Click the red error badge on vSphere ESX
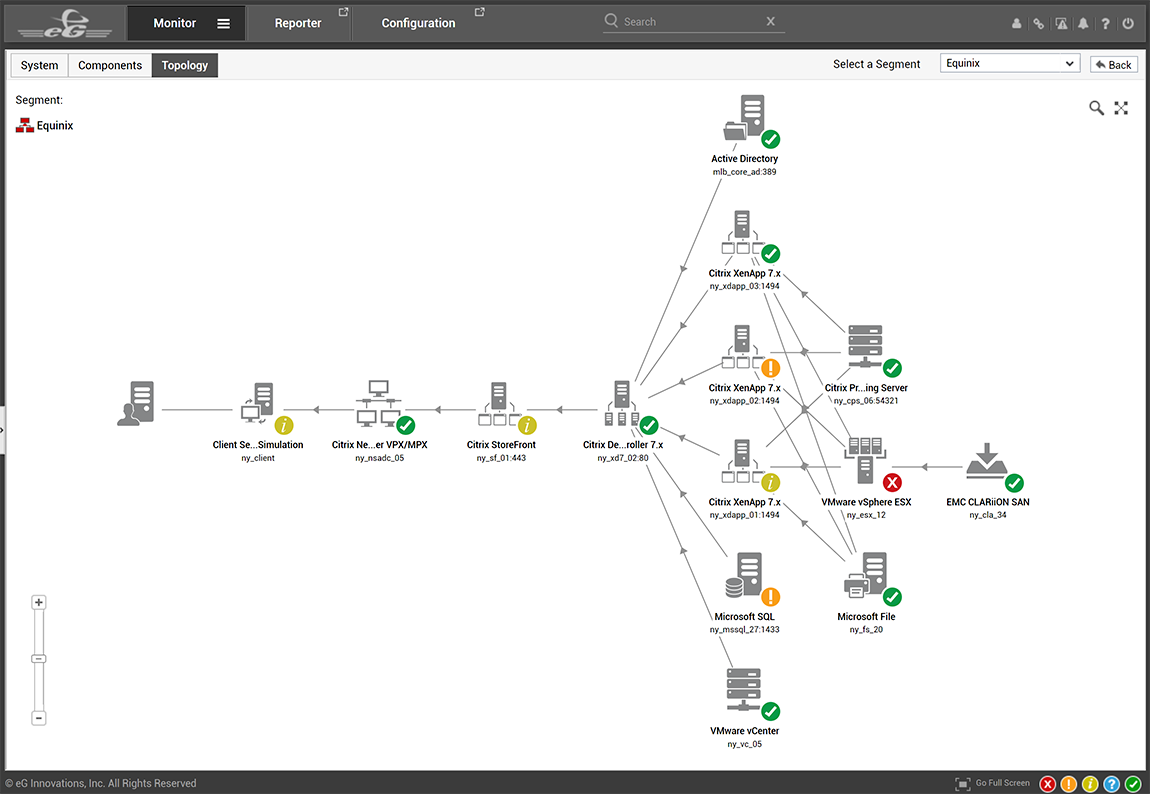This screenshot has height=794, width=1150. click(892, 482)
